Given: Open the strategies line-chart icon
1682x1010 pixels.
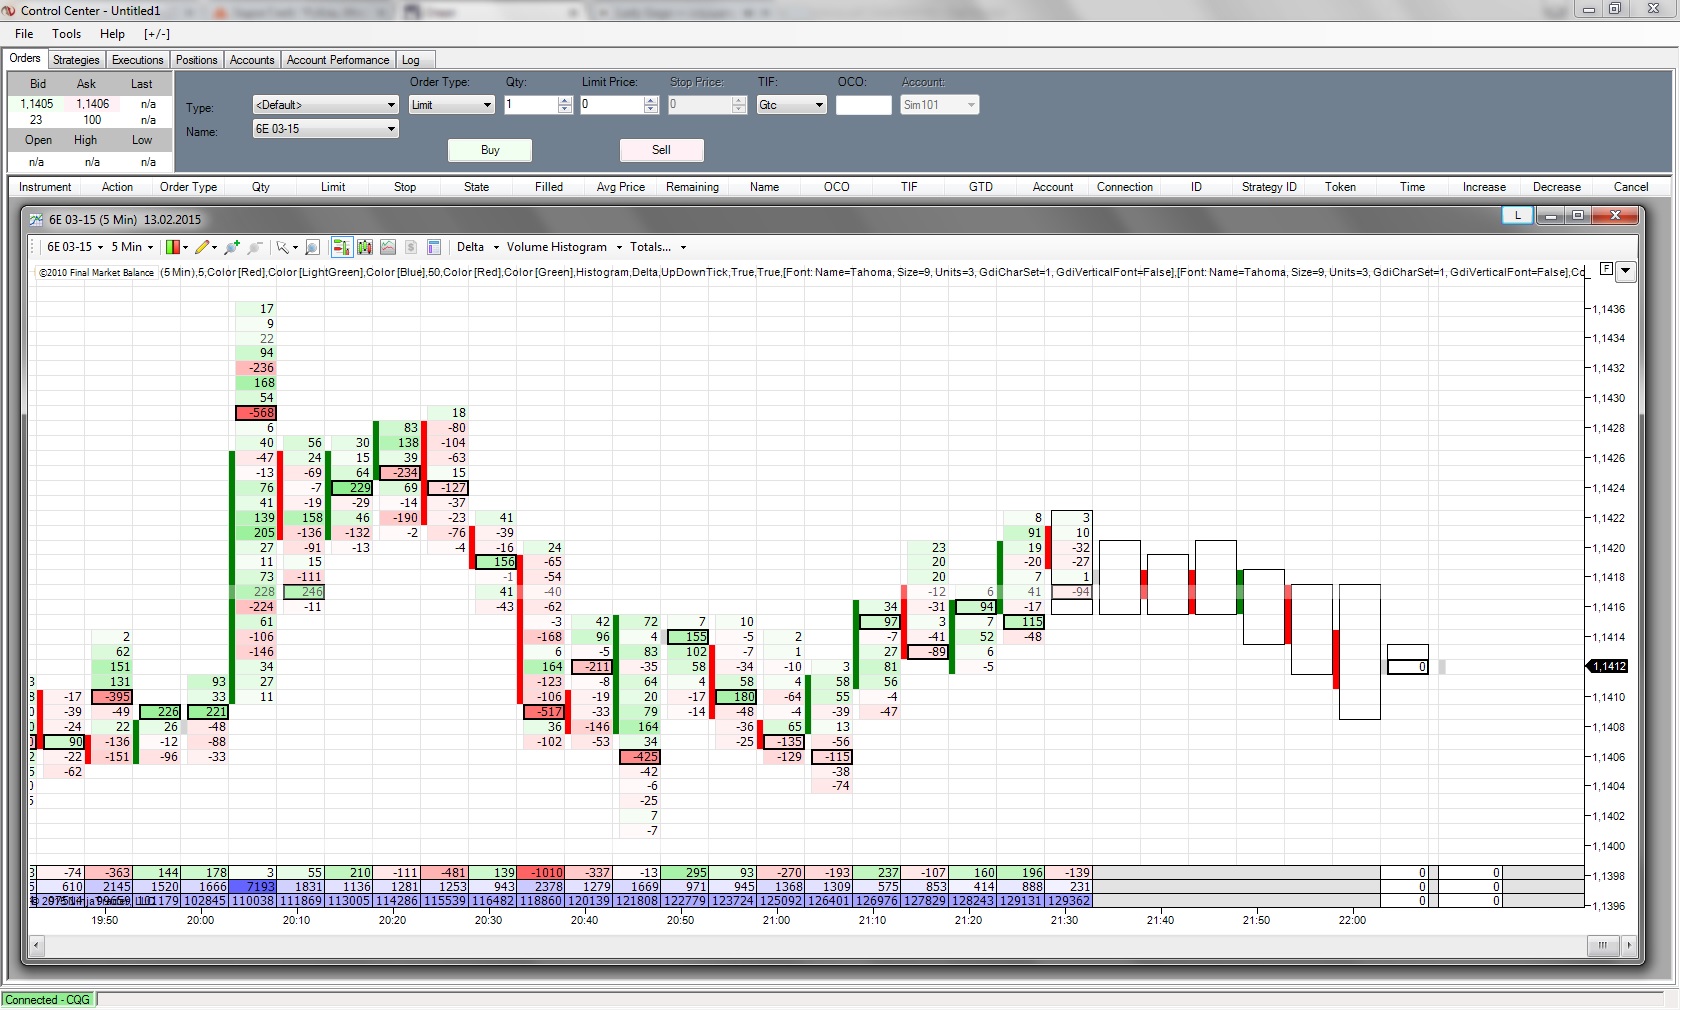Looking at the screenshot, I should click(388, 247).
